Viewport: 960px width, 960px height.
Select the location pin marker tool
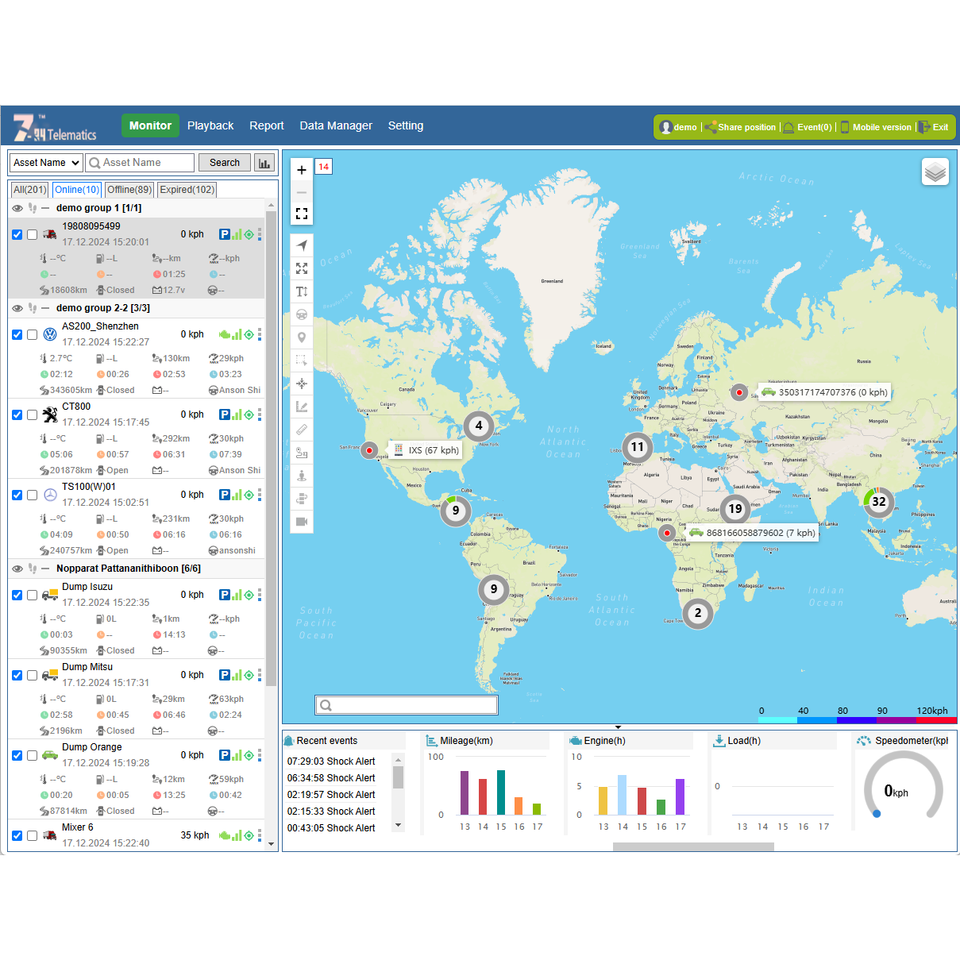[x=301, y=337]
